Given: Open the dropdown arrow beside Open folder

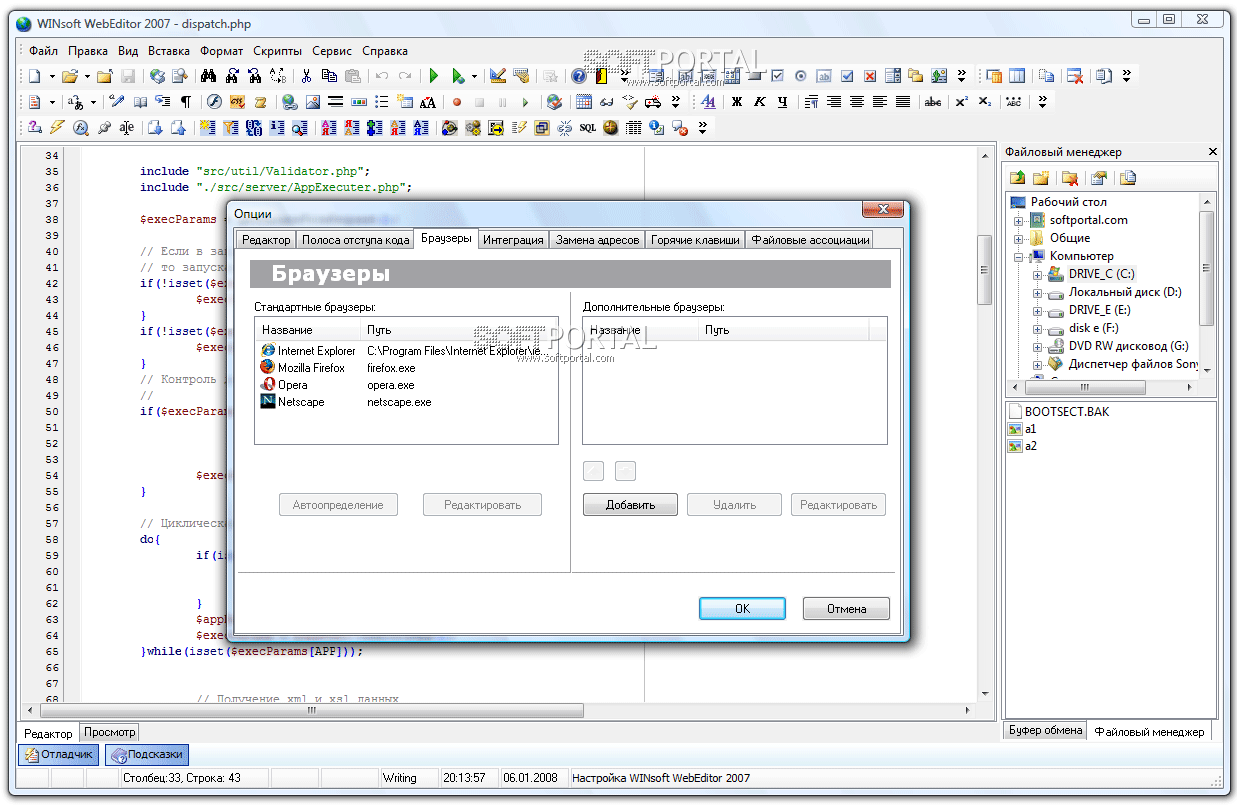Looking at the screenshot, I should pos(87,76).
